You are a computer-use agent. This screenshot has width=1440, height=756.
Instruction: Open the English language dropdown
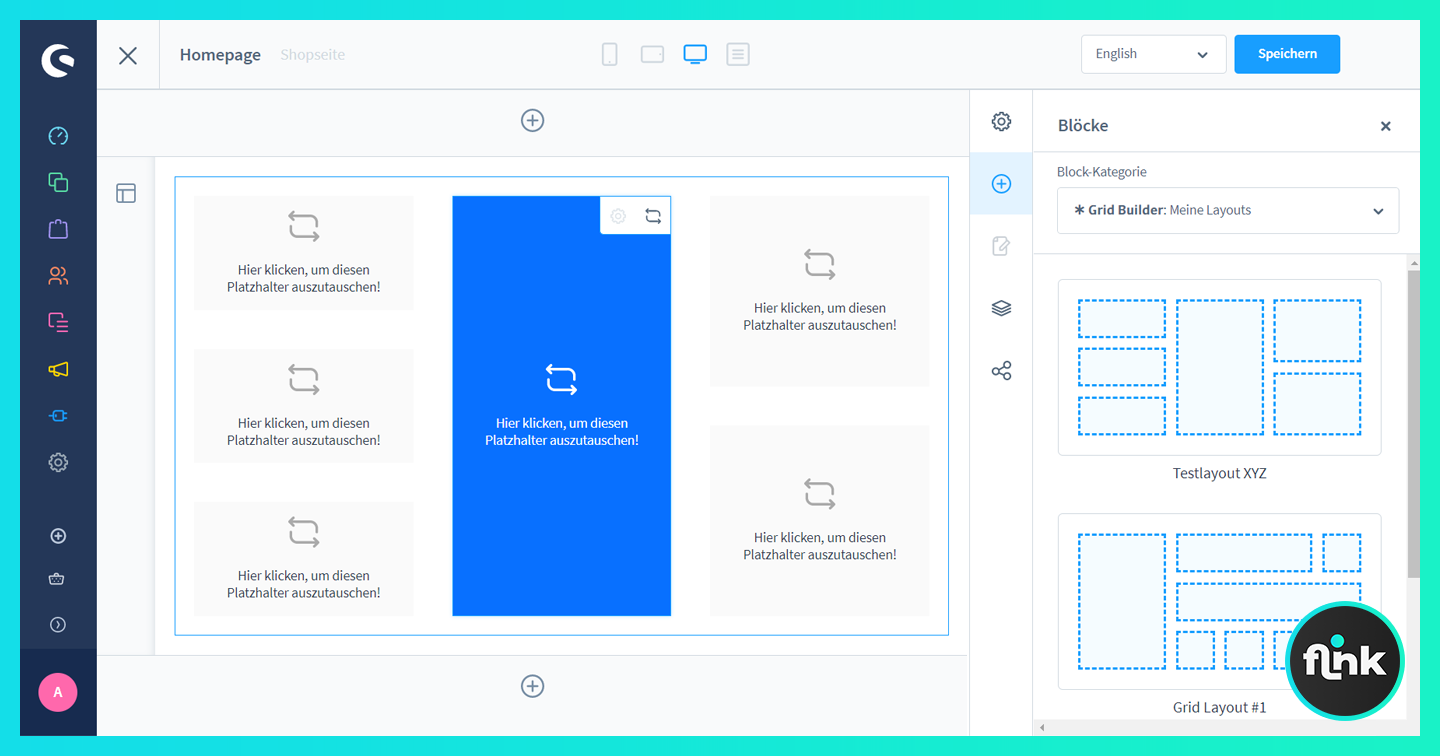[1153, 54]
